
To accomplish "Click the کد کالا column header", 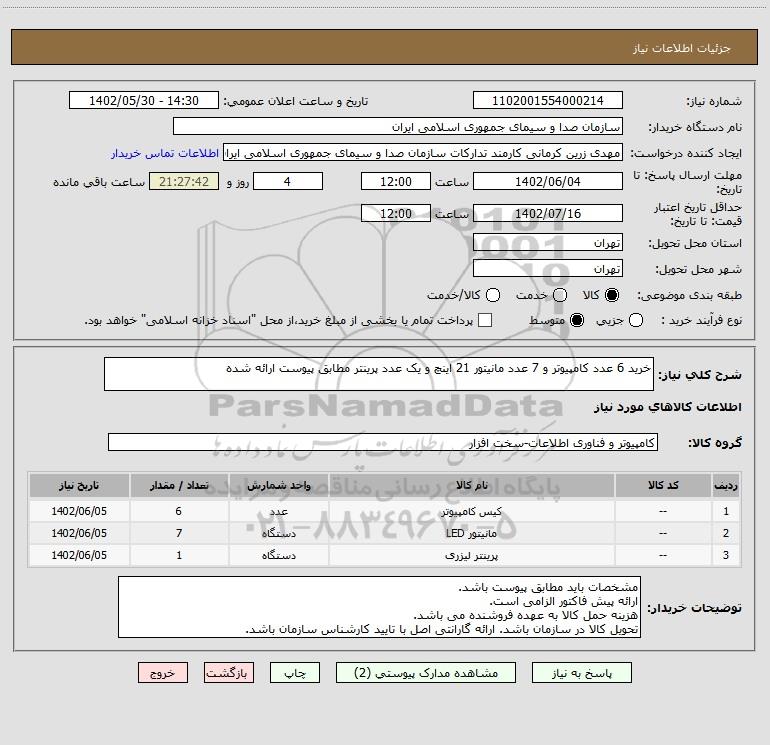I will coord(663,485).
